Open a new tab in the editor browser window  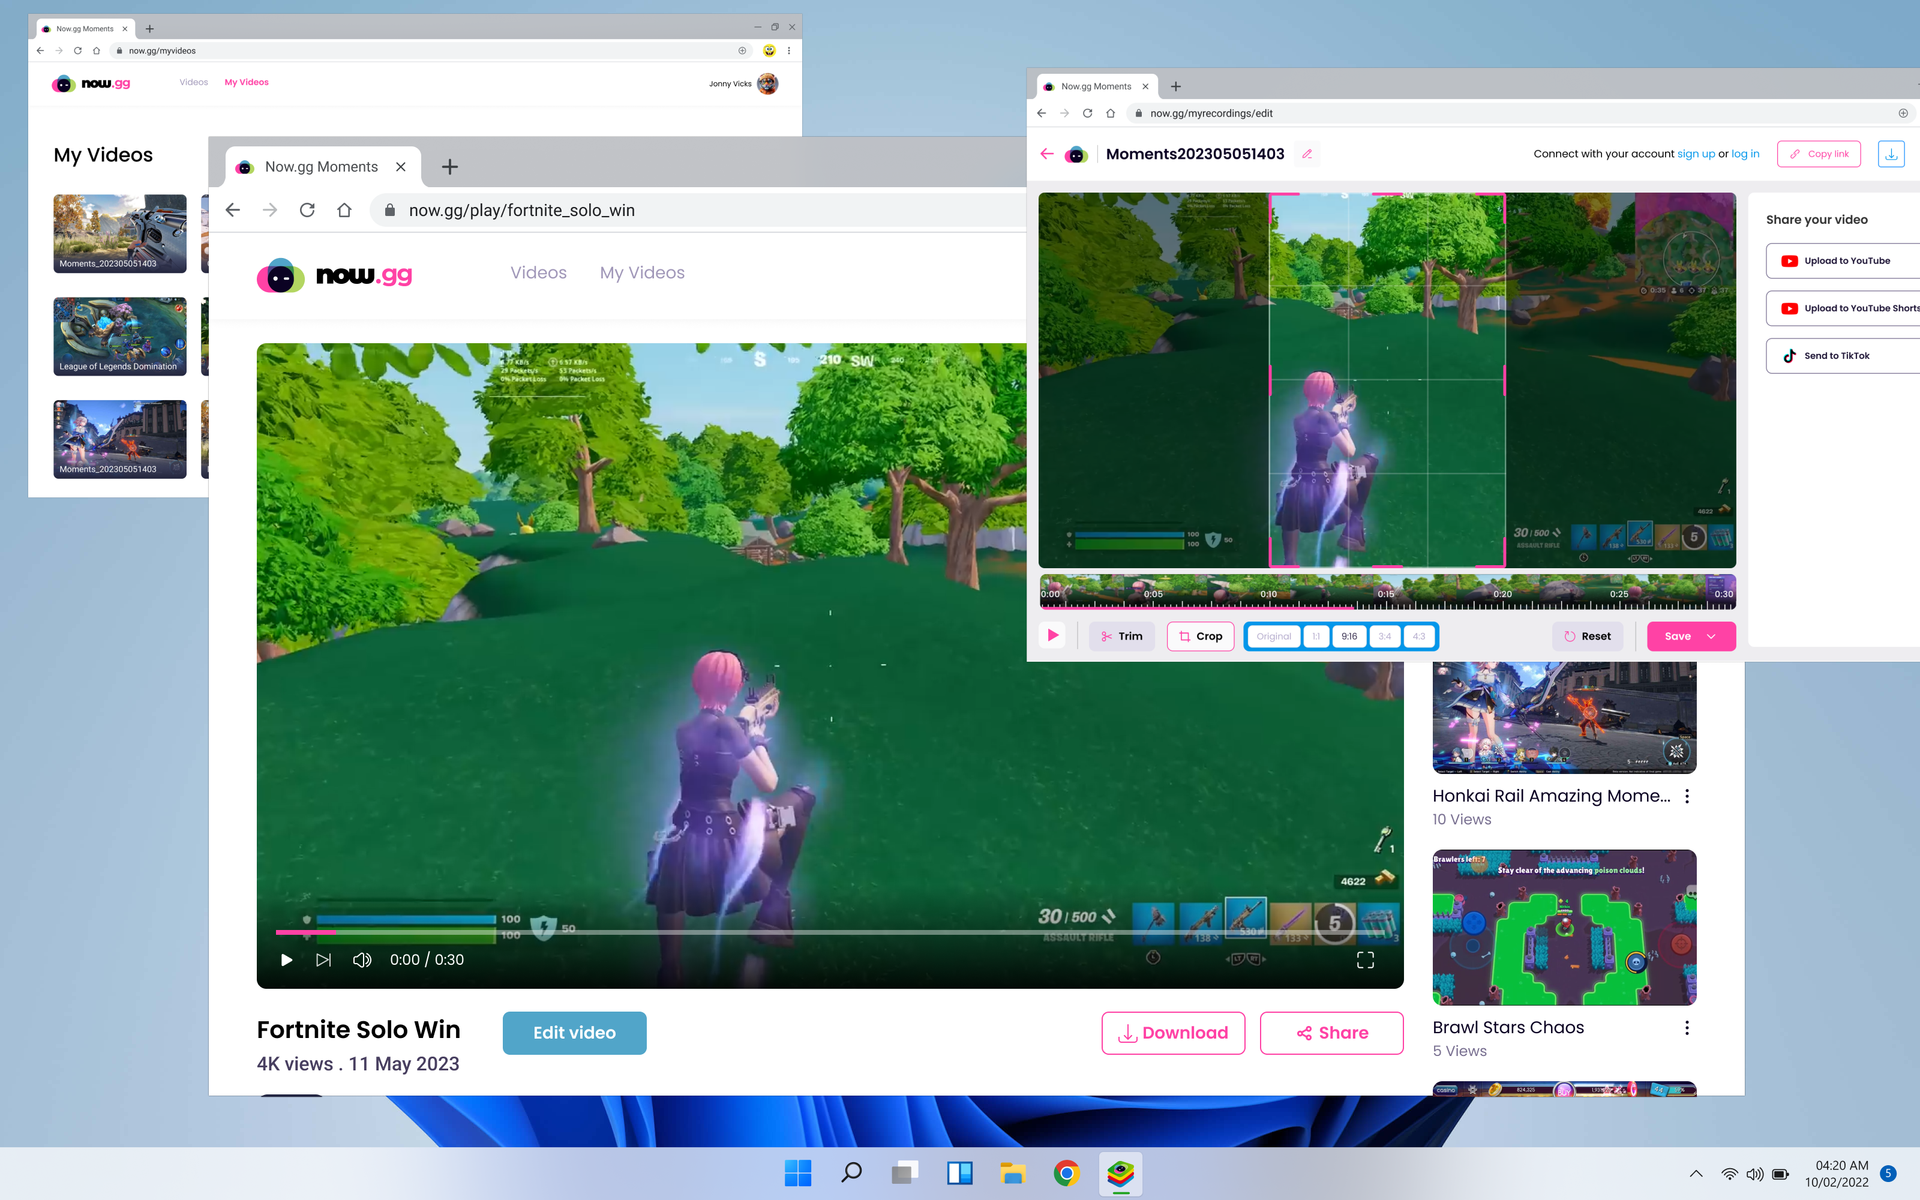(x=1176, y=87)
